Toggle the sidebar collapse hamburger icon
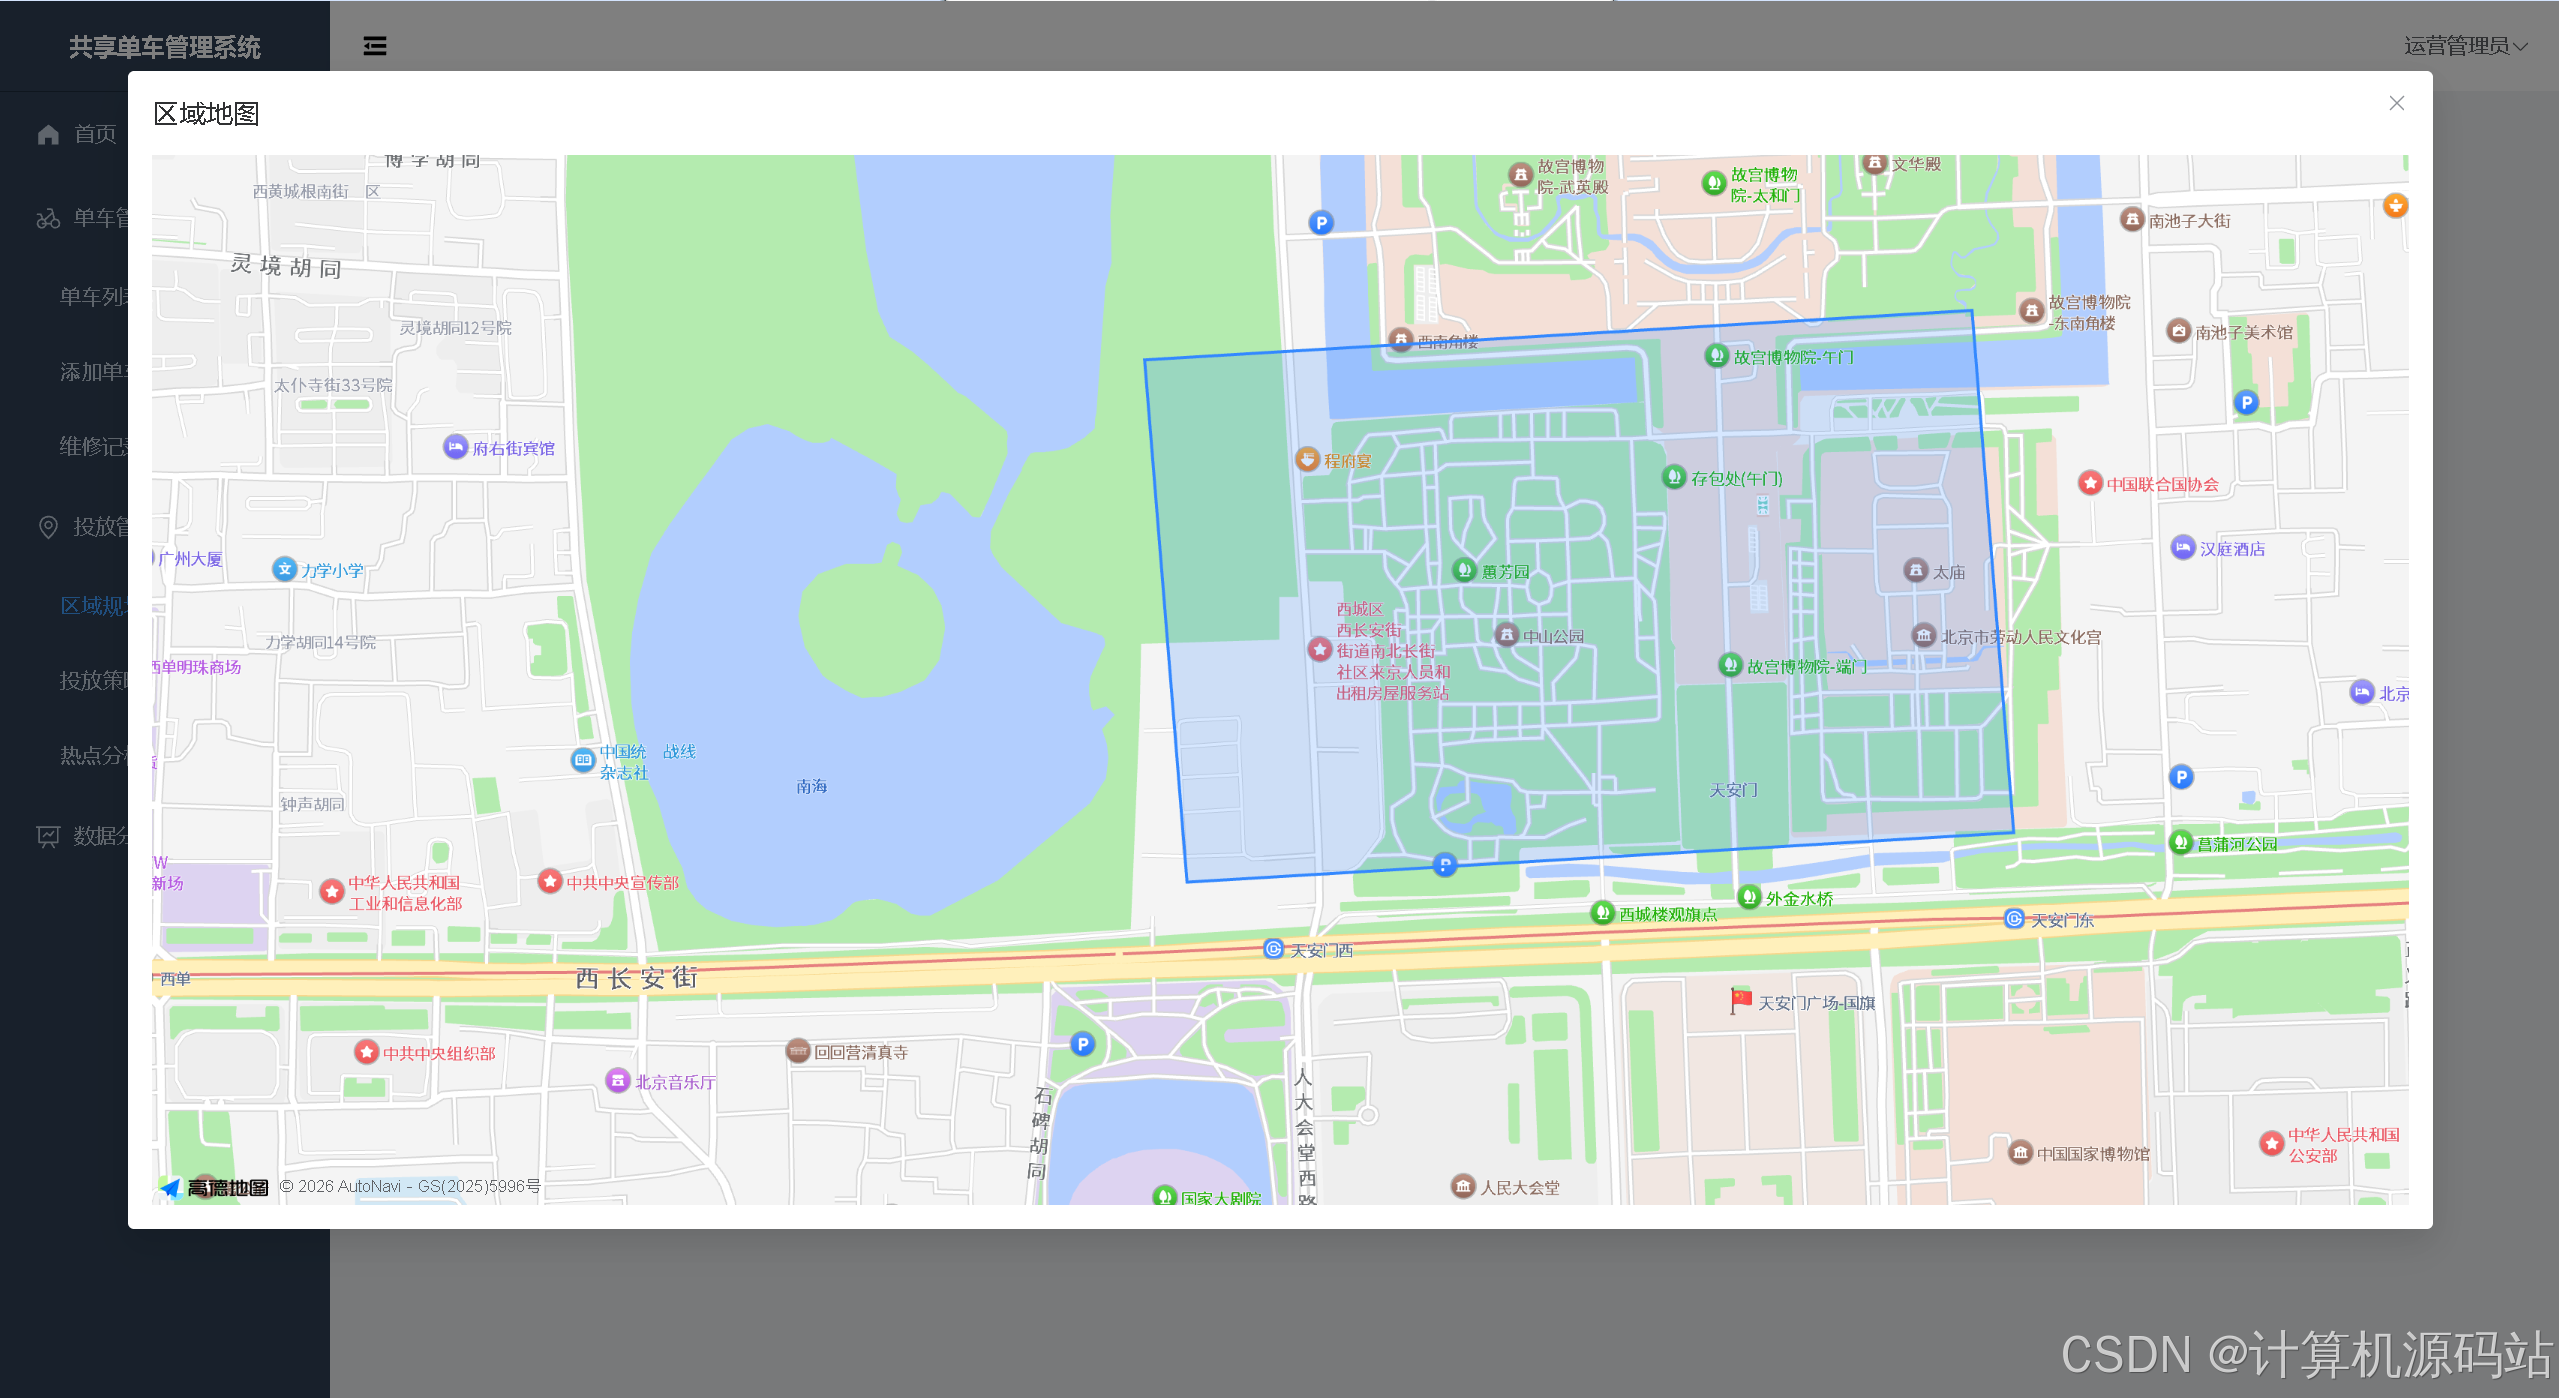The height and width of the screenshot is (1398, 2559). pos(374,46)
